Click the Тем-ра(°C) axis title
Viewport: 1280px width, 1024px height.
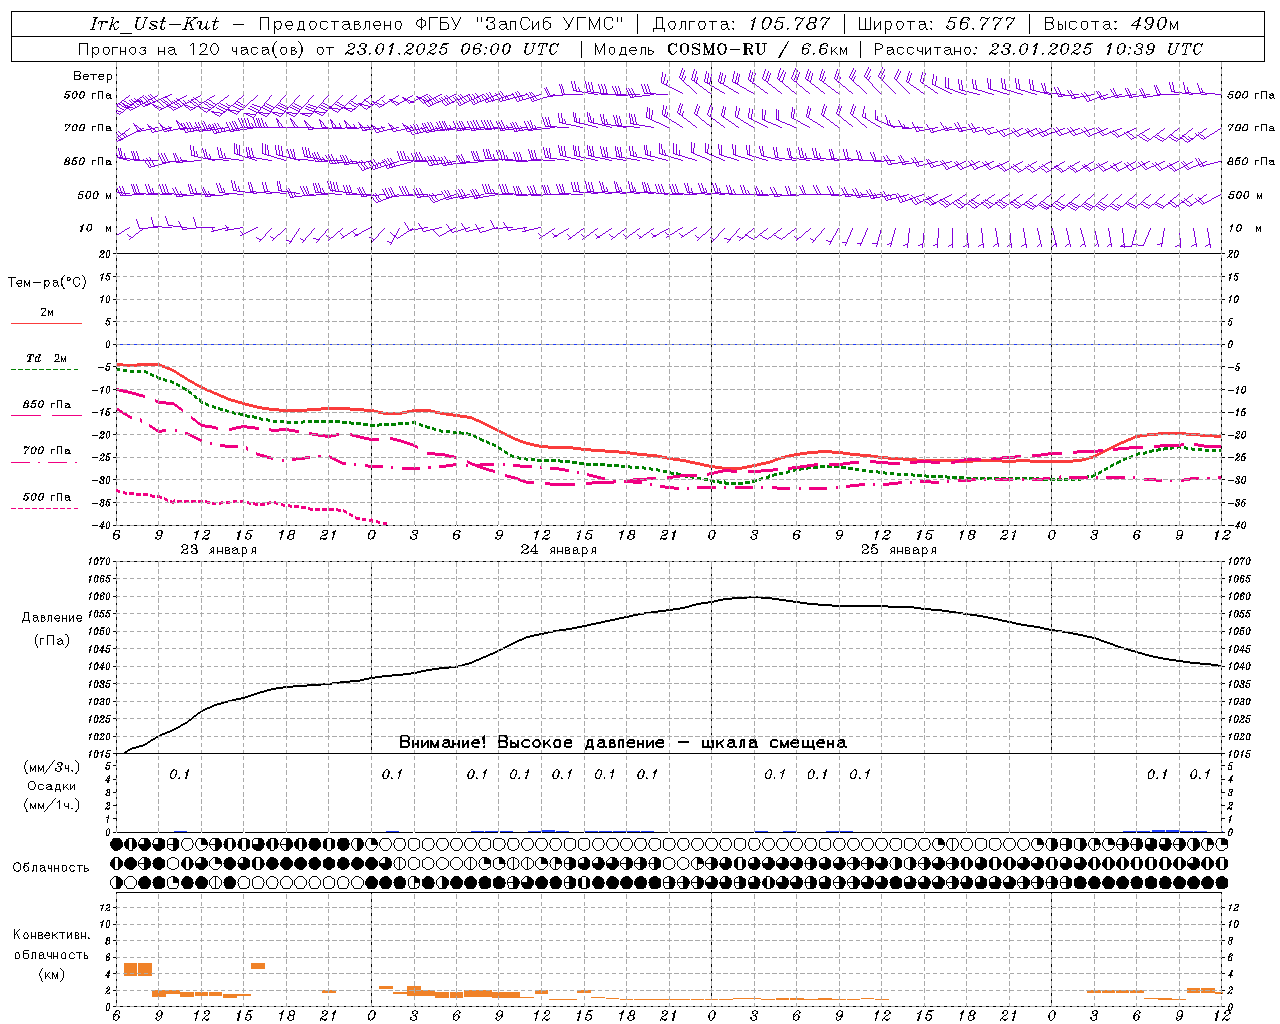pos(47,283)
